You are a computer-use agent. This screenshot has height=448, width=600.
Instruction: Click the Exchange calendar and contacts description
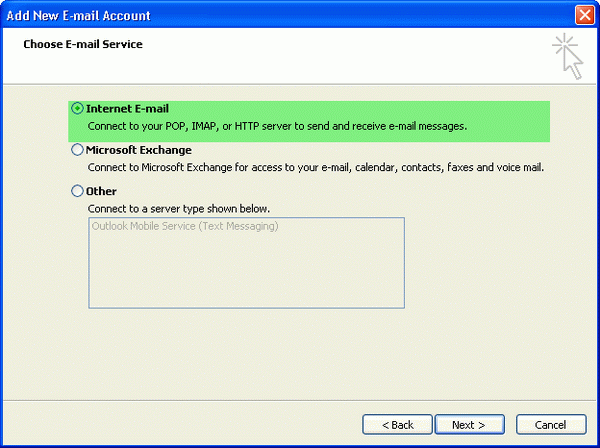(x=314, y=167)
